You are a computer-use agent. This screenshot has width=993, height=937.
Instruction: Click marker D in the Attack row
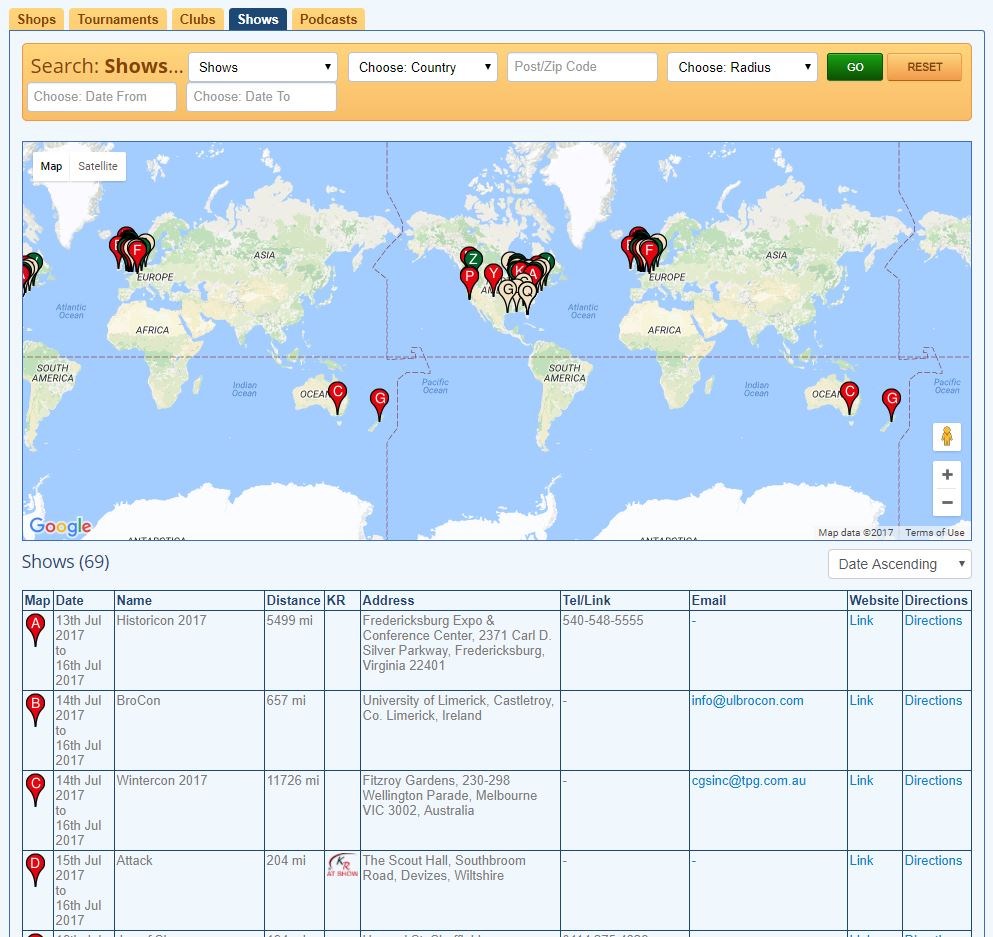pyautogui.click(x=36, y=868)
